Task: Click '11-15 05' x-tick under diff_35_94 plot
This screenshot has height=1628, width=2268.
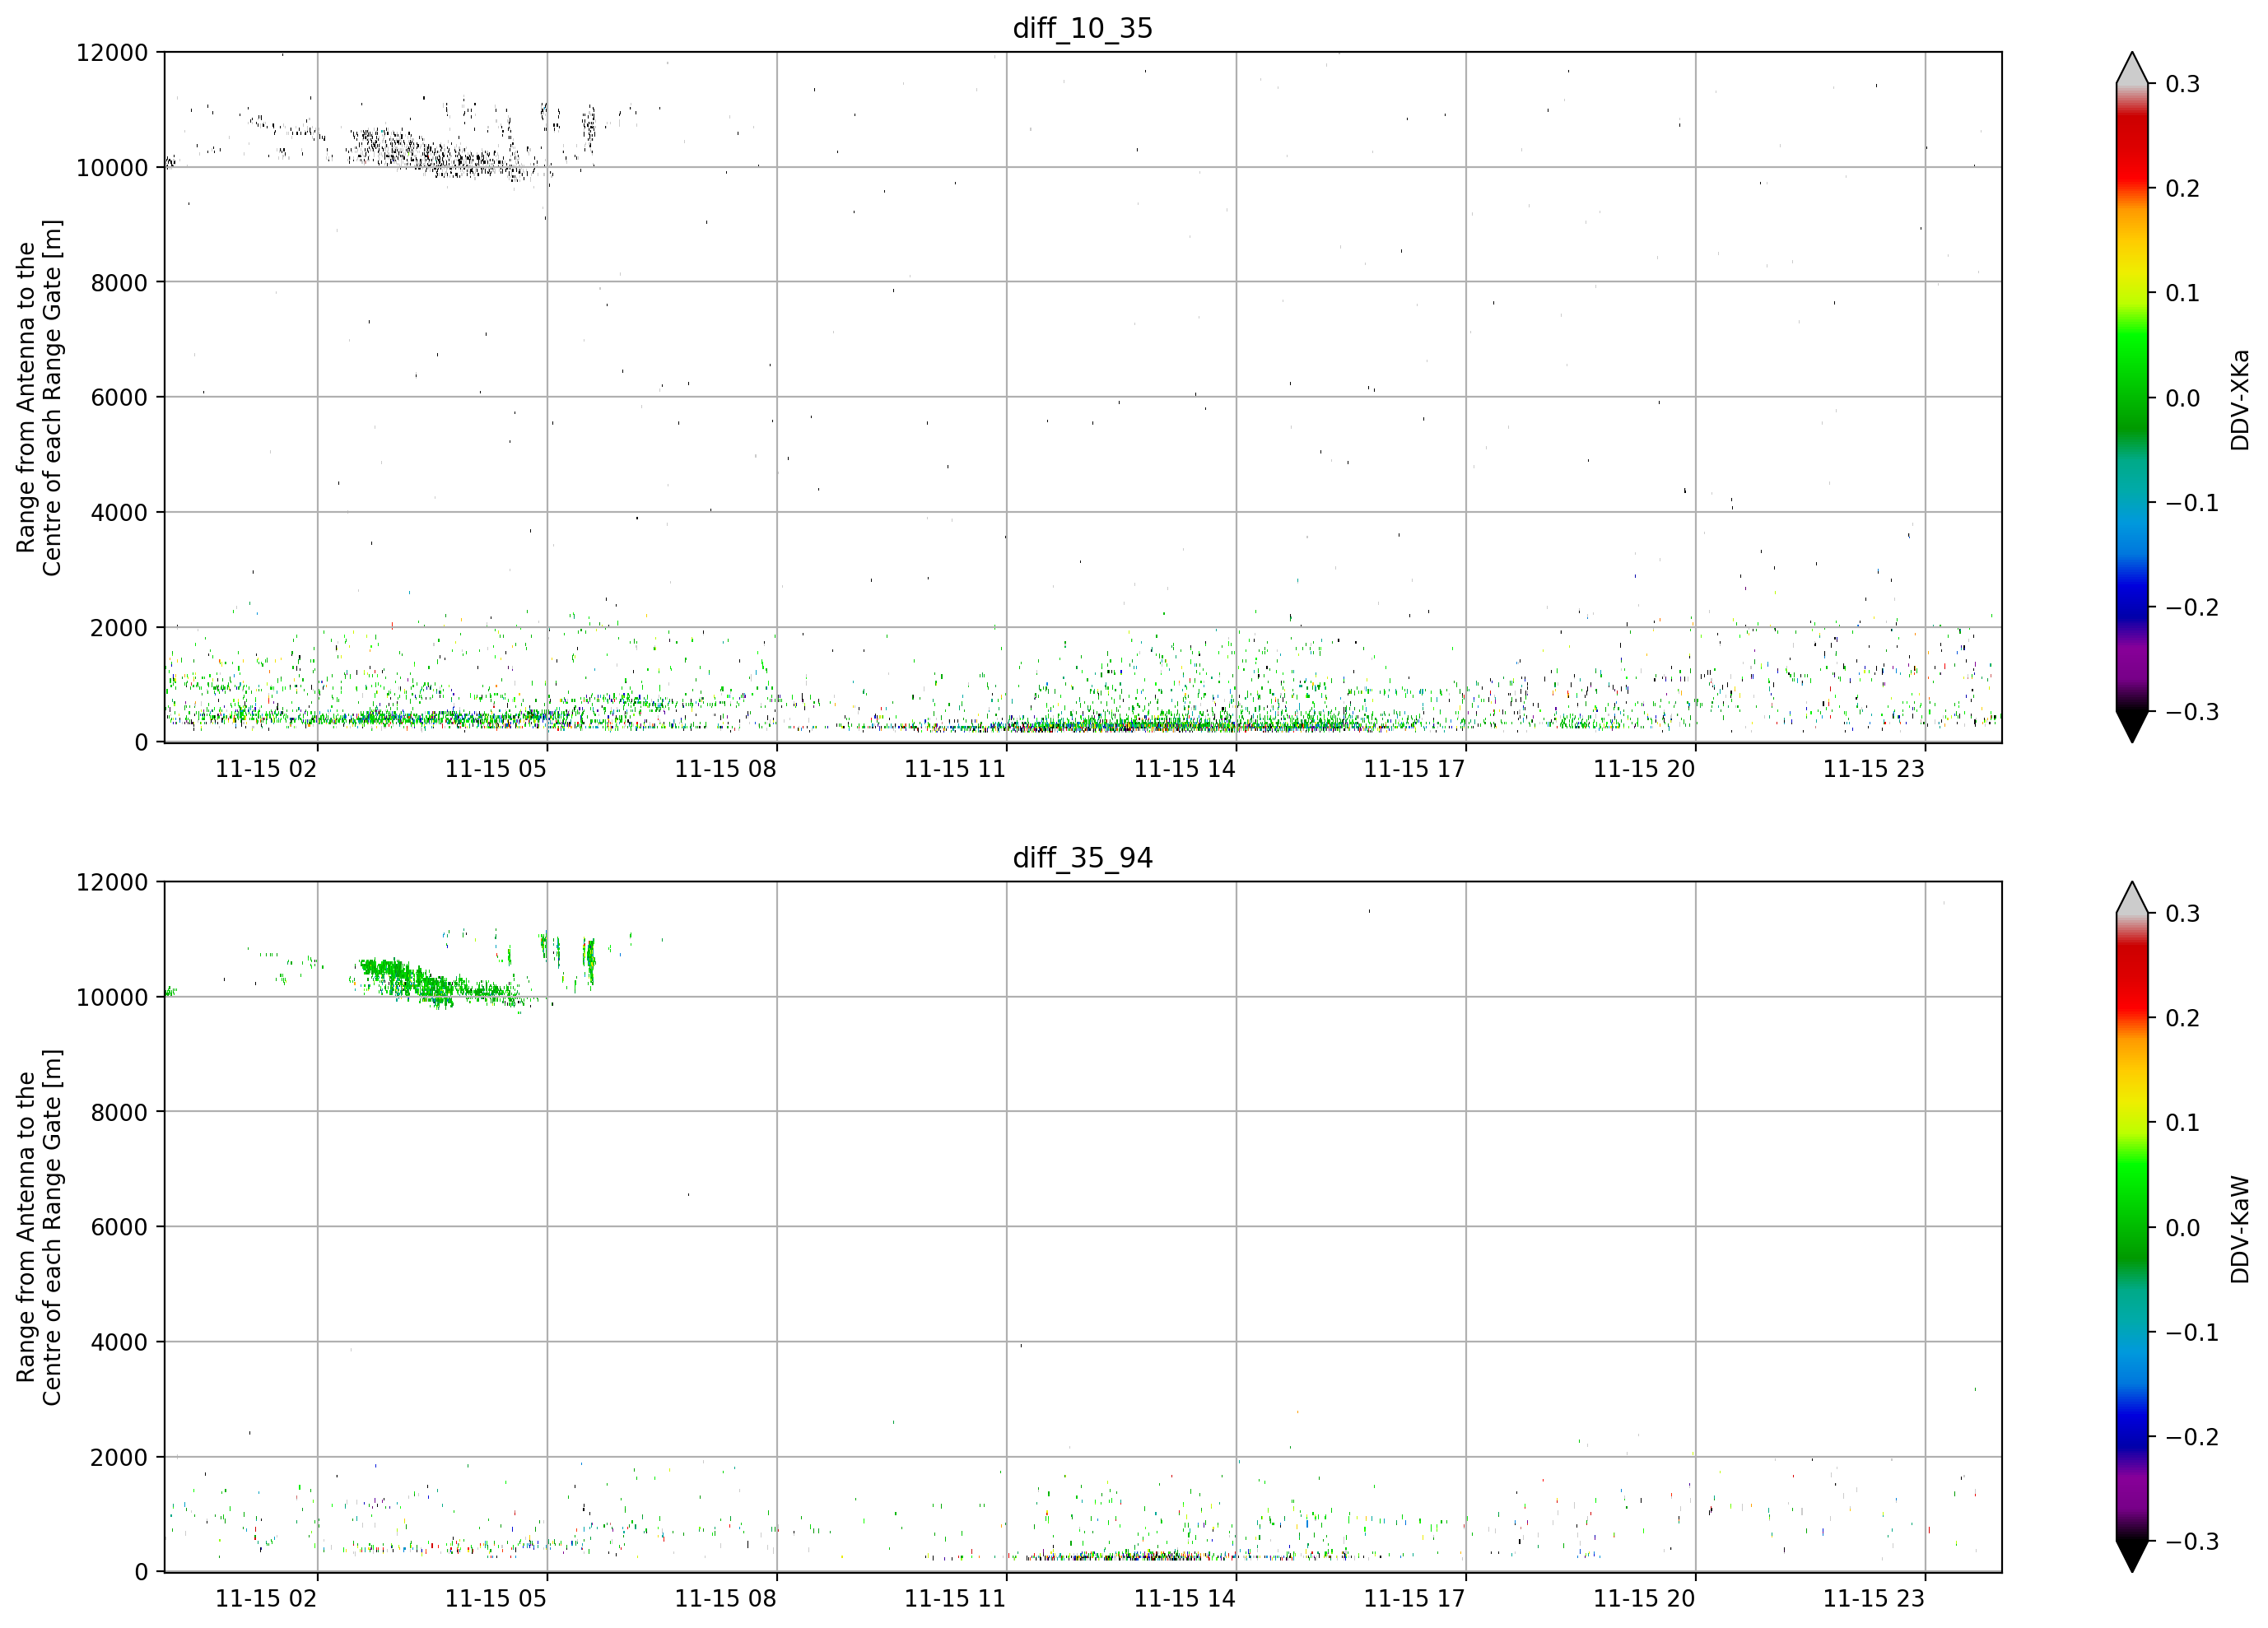Action: [x=496, y=1599]
